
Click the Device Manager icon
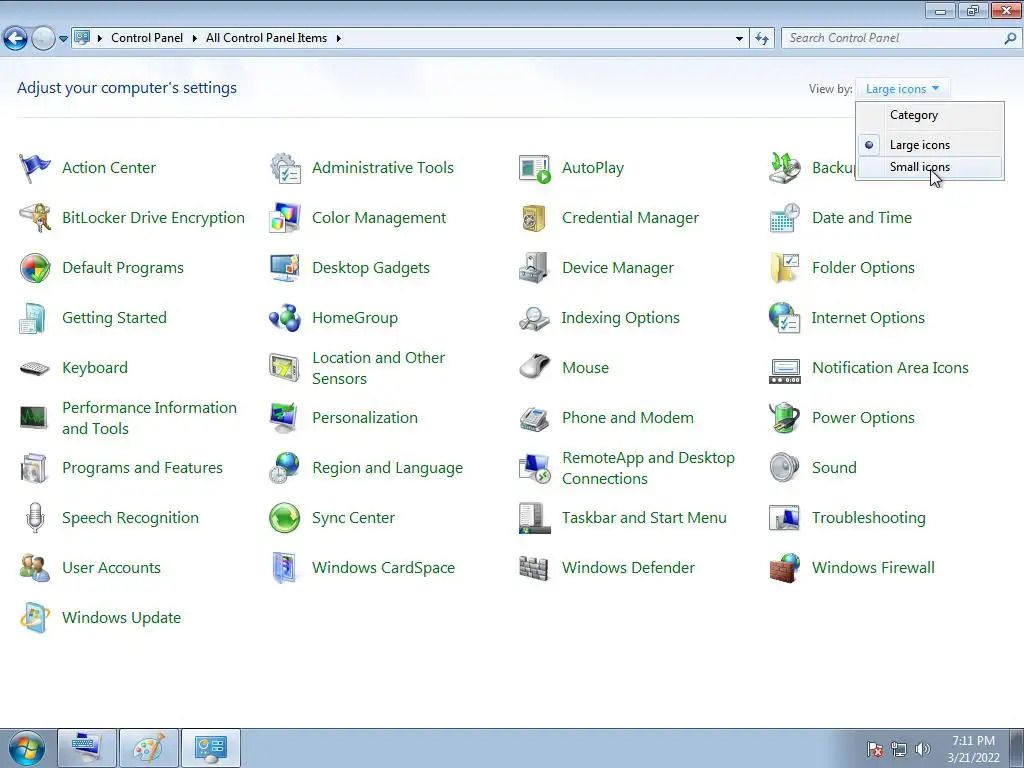535,268
